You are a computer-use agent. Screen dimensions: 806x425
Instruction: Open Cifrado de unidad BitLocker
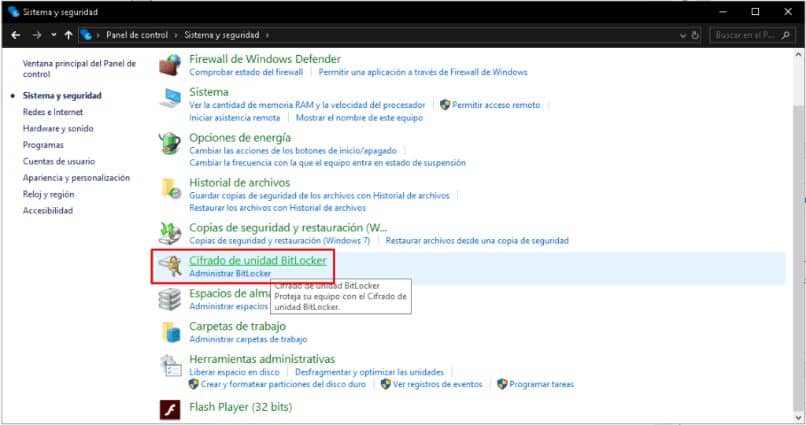[x=258, y=261]
